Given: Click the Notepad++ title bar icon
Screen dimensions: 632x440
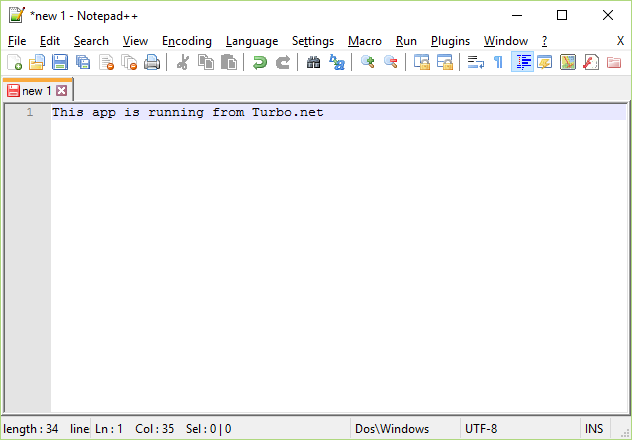Looking at the screenshot, I should [x=17, y=15].
